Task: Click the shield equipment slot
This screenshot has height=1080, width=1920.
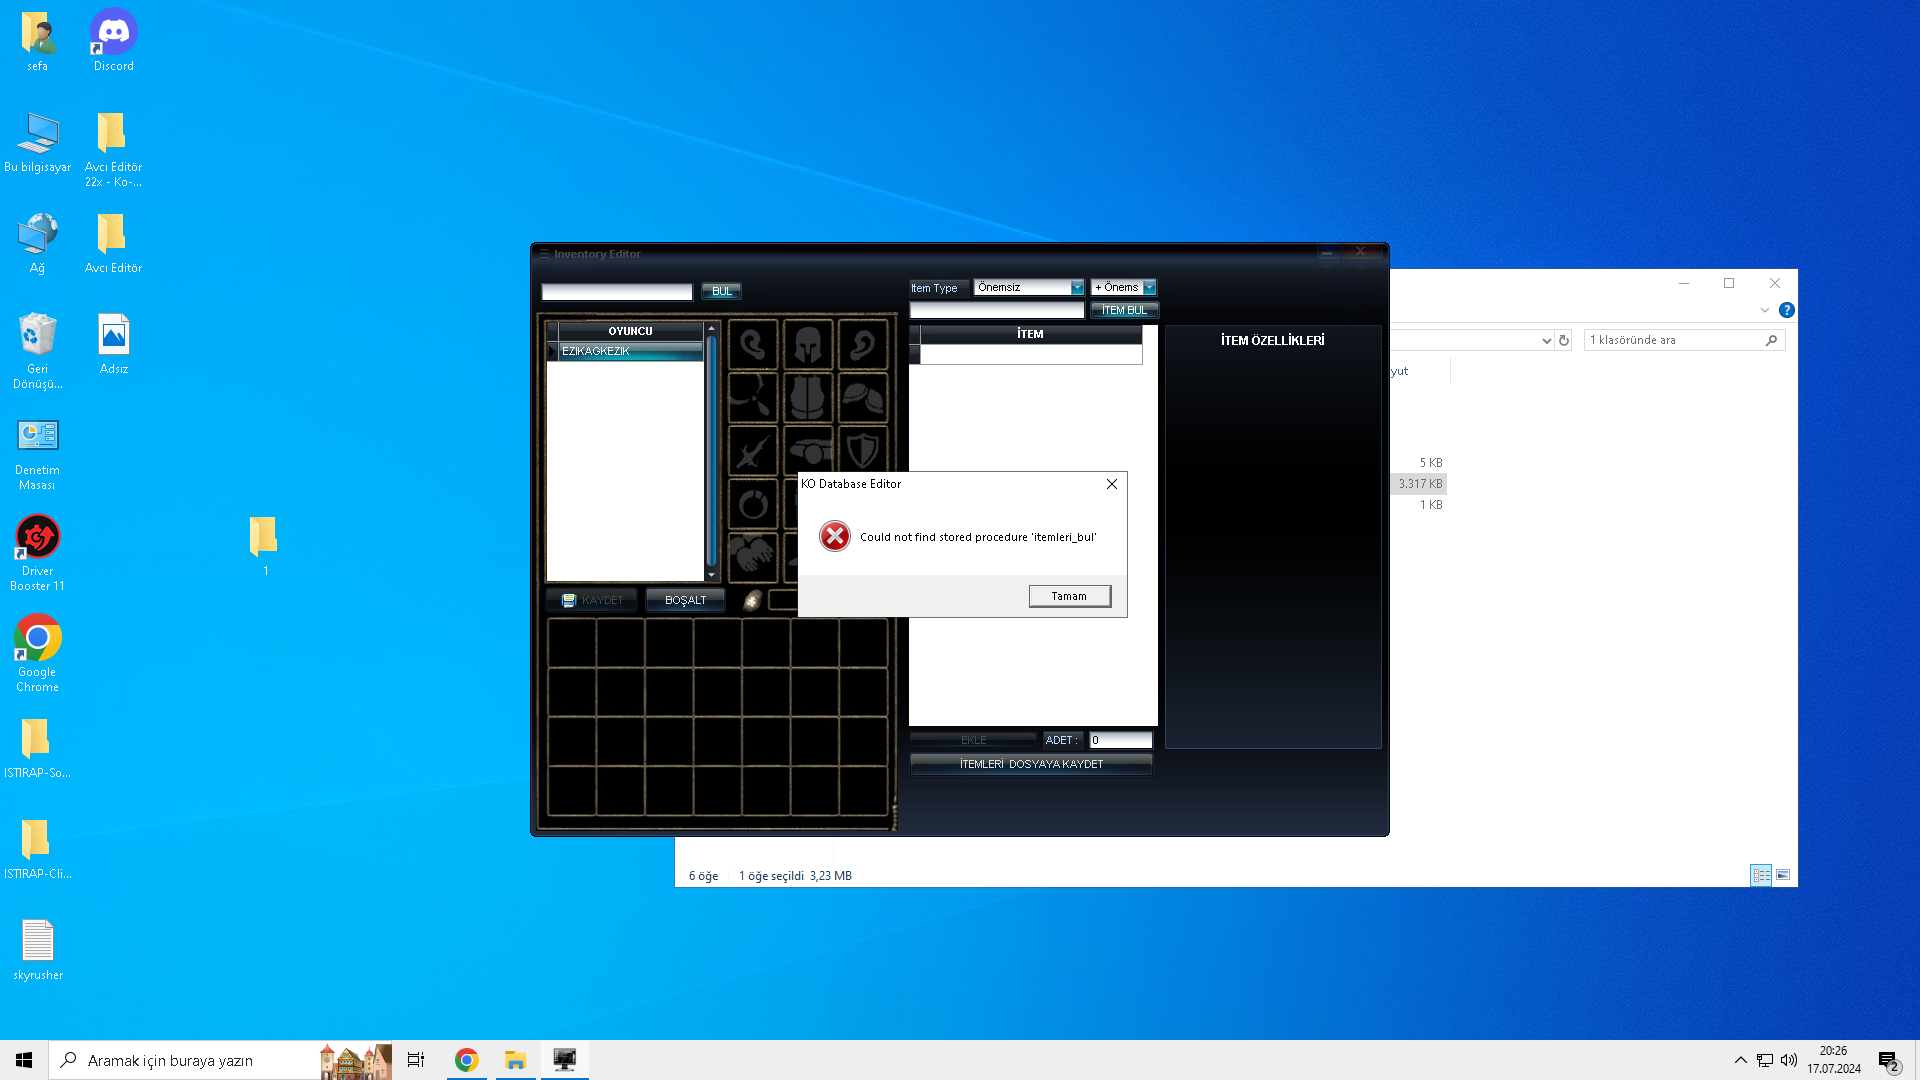Action: pyautogui.click(x=863, y=449)
